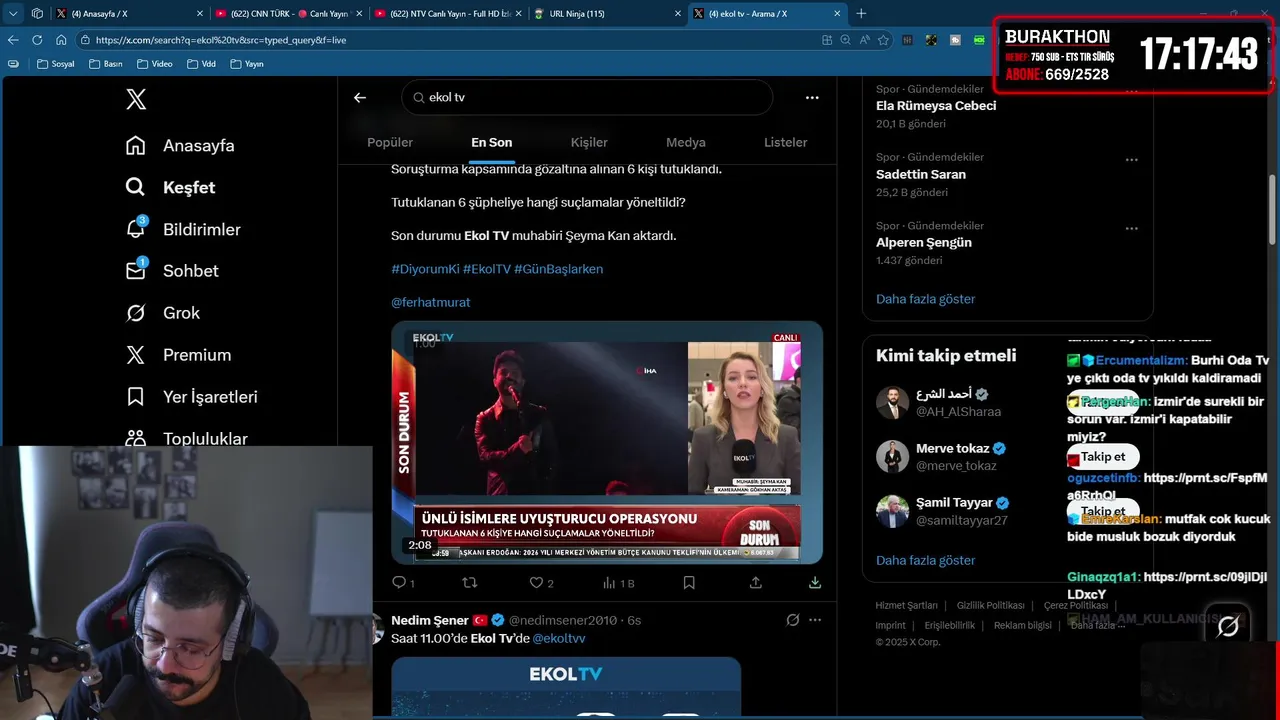Switch to the URL Ninja tab
1280x720 pixels.
607,13
